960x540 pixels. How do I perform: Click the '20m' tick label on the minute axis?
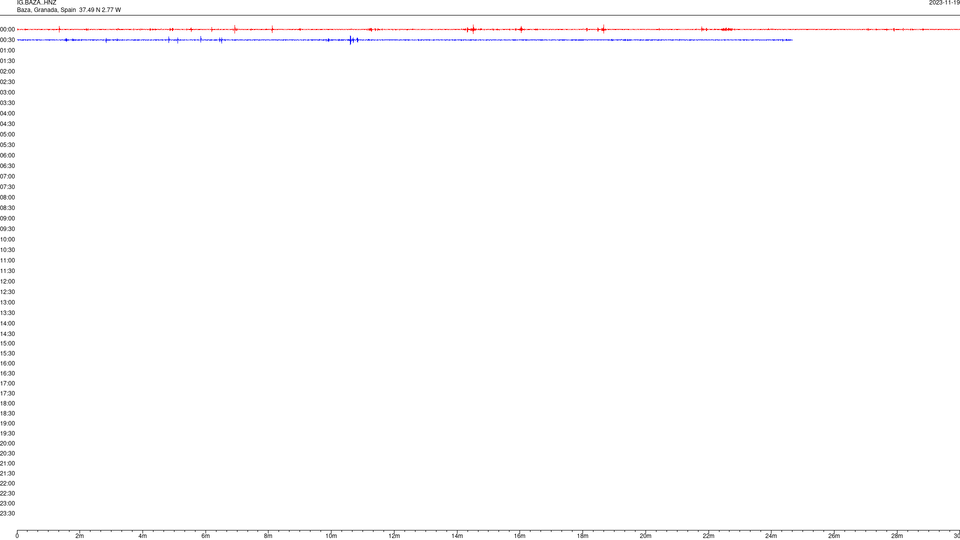pos(646,536)
